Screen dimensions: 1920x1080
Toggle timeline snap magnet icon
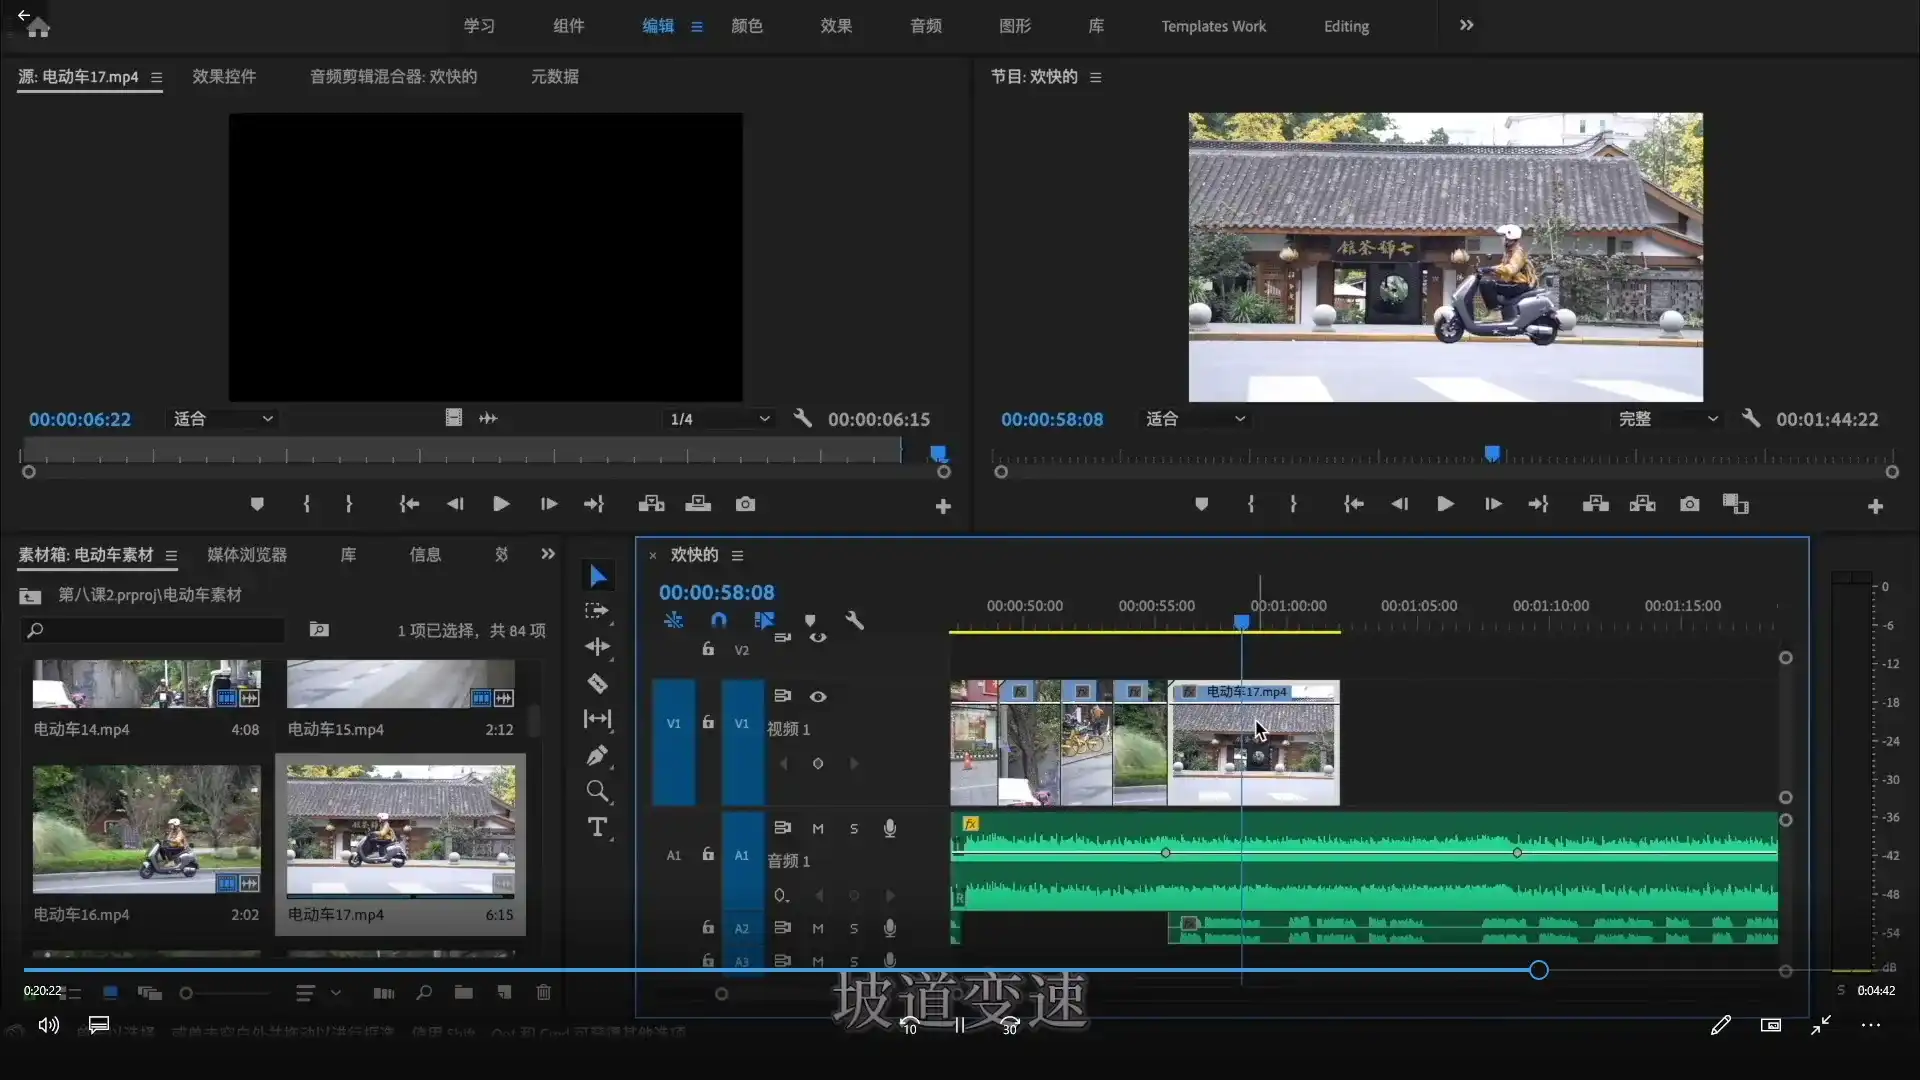point(718,620)
